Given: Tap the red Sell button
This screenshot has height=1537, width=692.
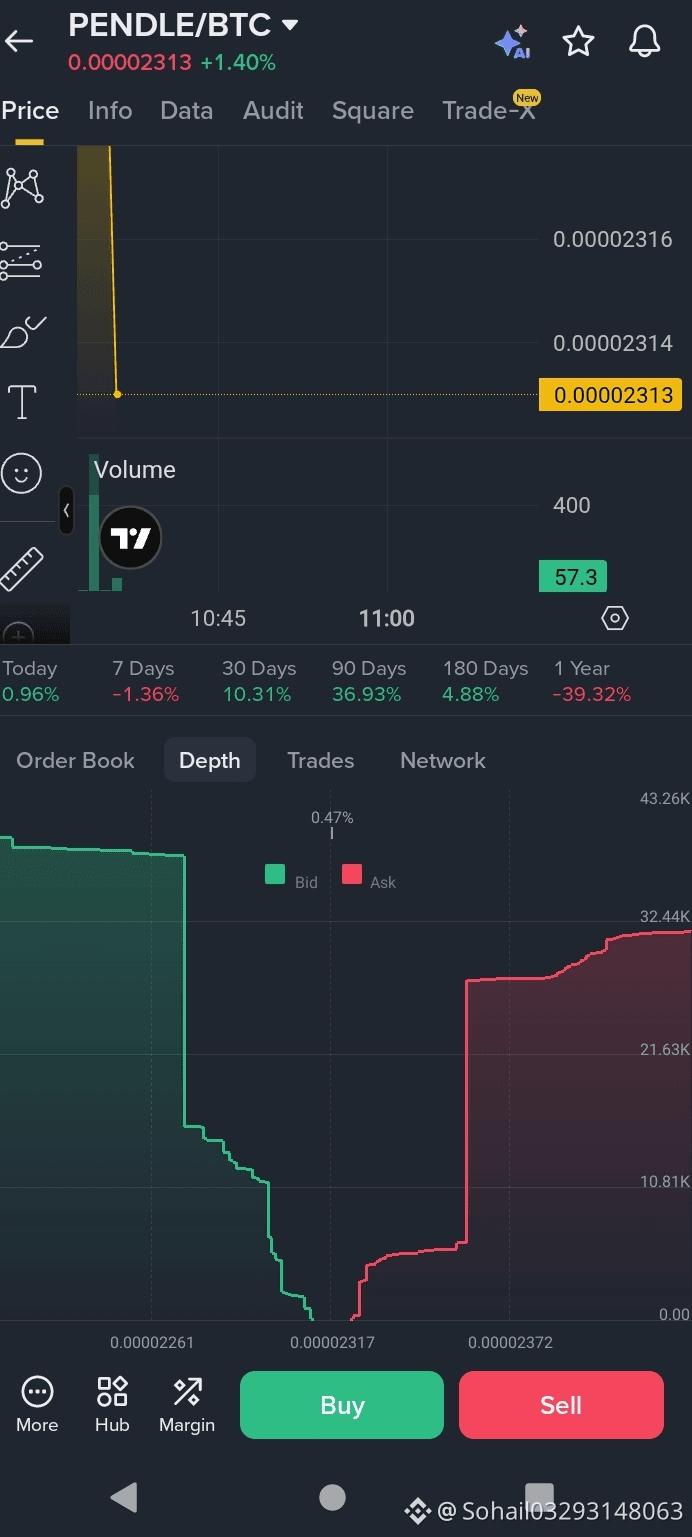Looking at the screenshot, I should point(561,1405).
